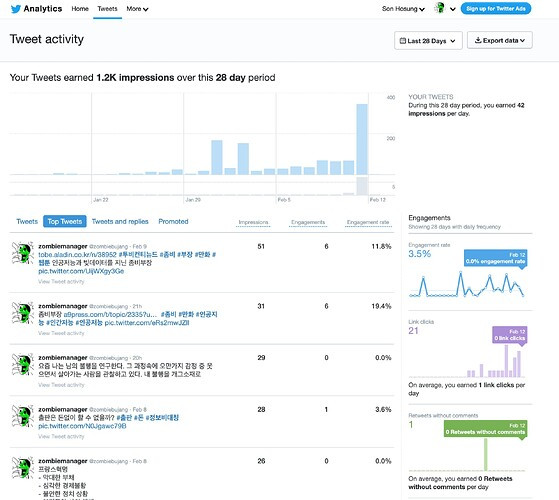Select the Top Tweets tab
The width and height of the screenshot is (559, 500).
tap(65, 221)
